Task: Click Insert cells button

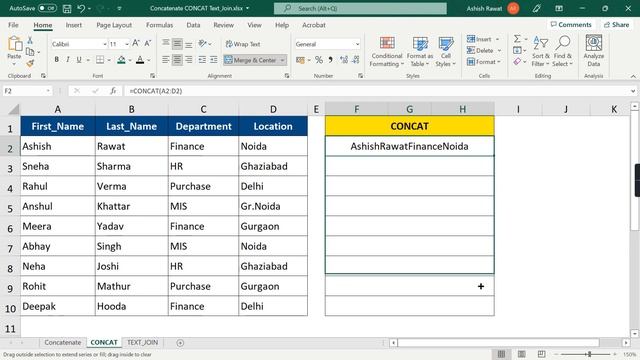Action: point(483,39)
